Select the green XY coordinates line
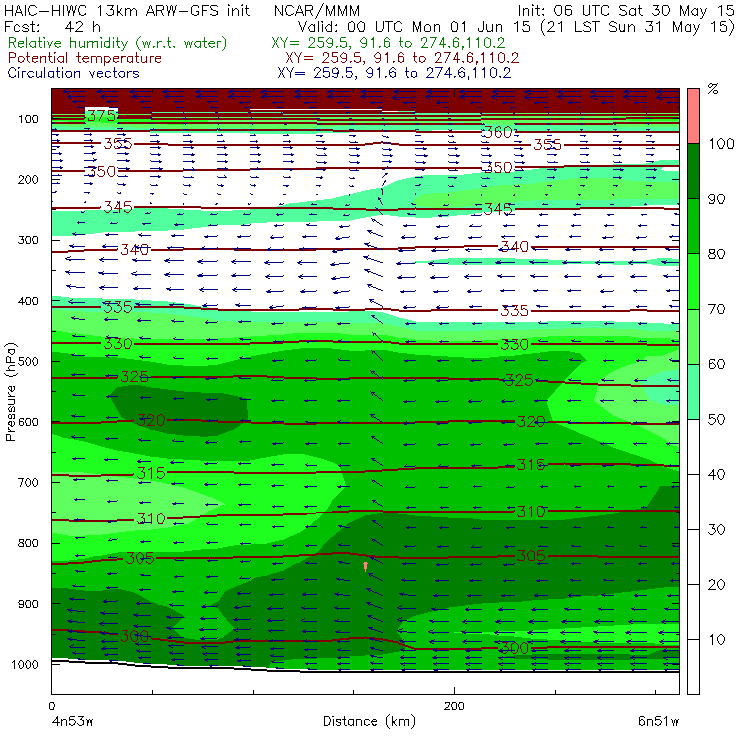 pyautogui.click(x=388, y=43)
